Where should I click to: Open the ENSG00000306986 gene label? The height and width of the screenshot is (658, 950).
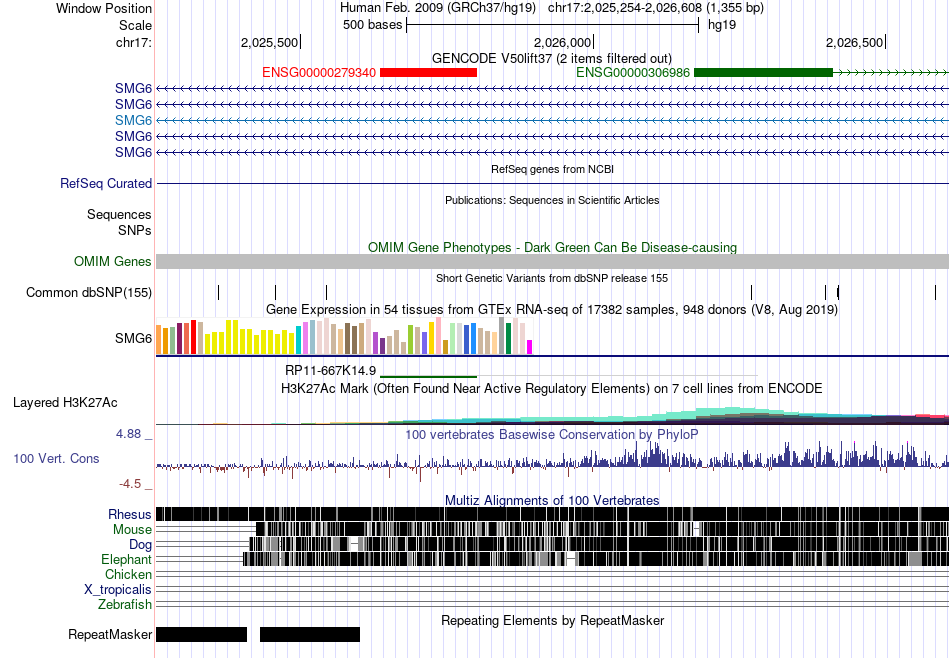tap(633, 73)
